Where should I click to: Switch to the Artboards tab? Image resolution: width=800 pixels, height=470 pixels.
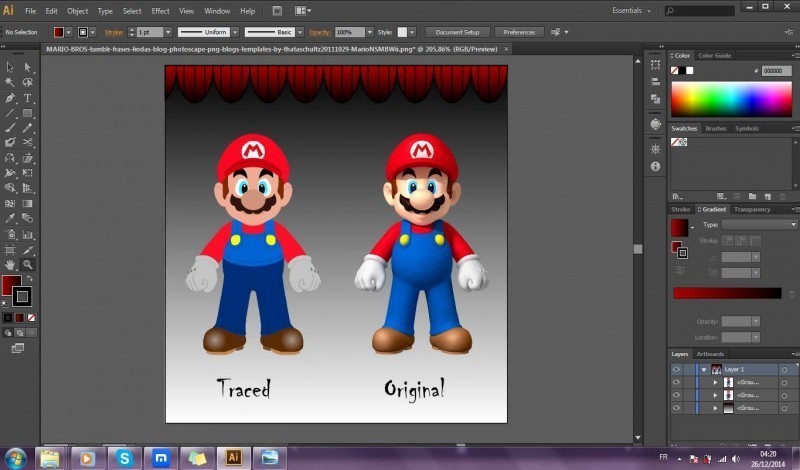point(710,354)
